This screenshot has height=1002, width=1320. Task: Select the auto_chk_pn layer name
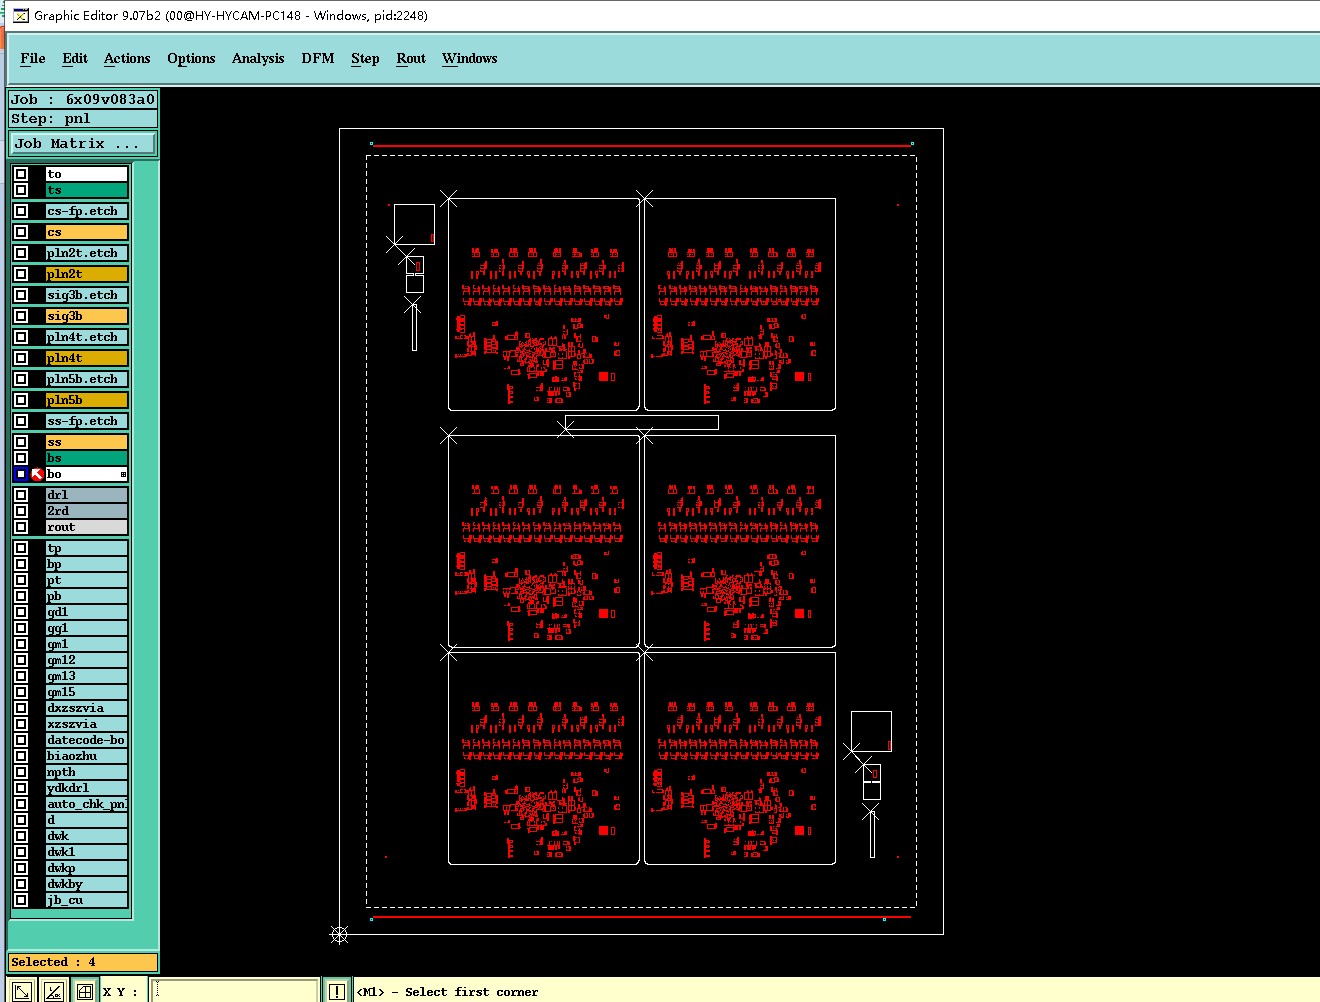pyautogui.click(x=87, y=804)
